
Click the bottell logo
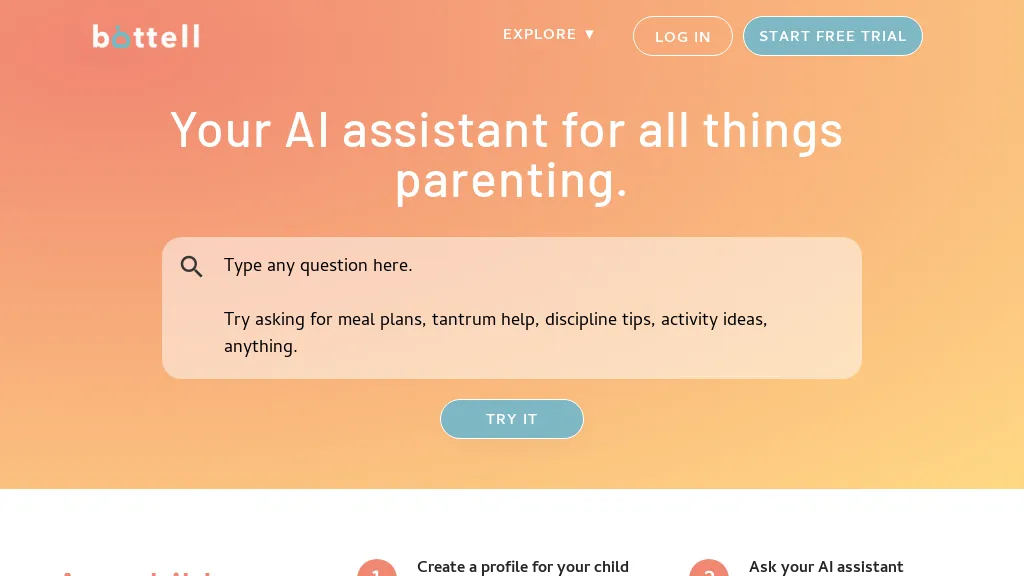click(146, 37)
